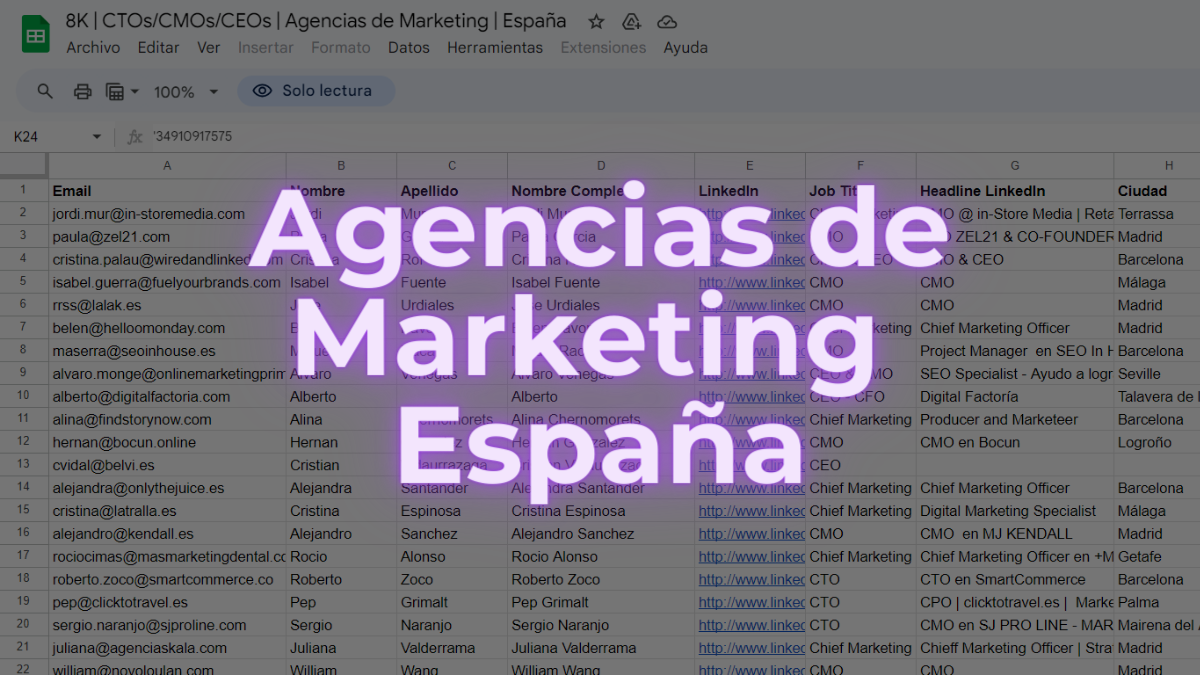Select column G header

click(1015, 165)
